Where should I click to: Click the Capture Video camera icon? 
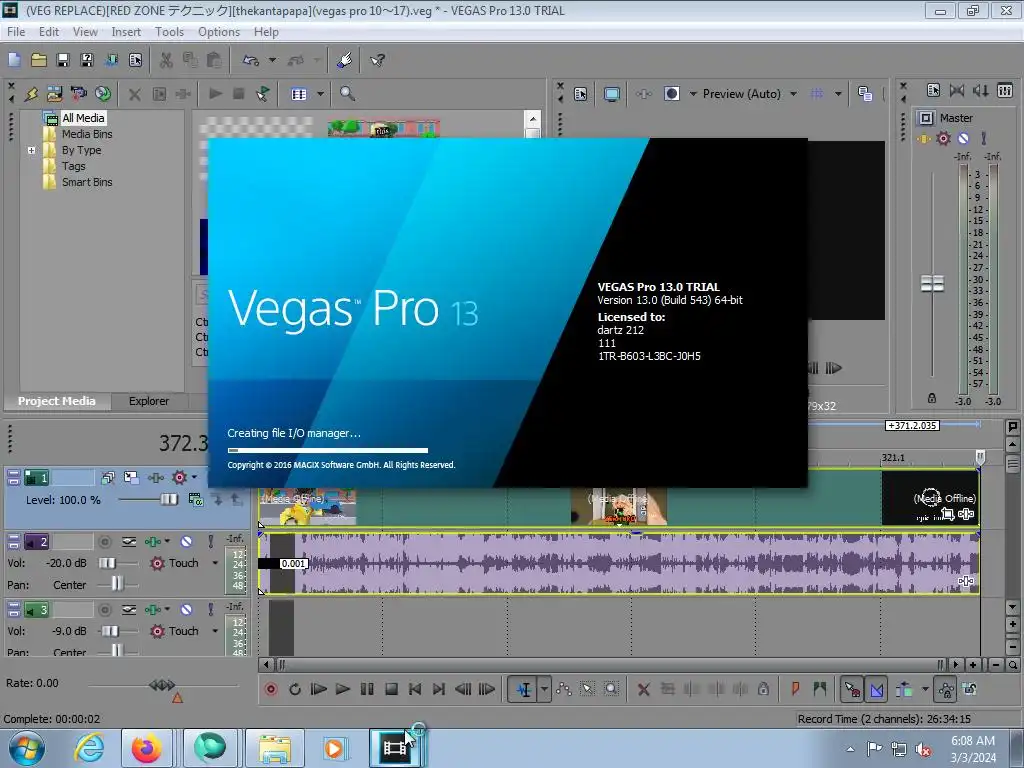(78, 94)
